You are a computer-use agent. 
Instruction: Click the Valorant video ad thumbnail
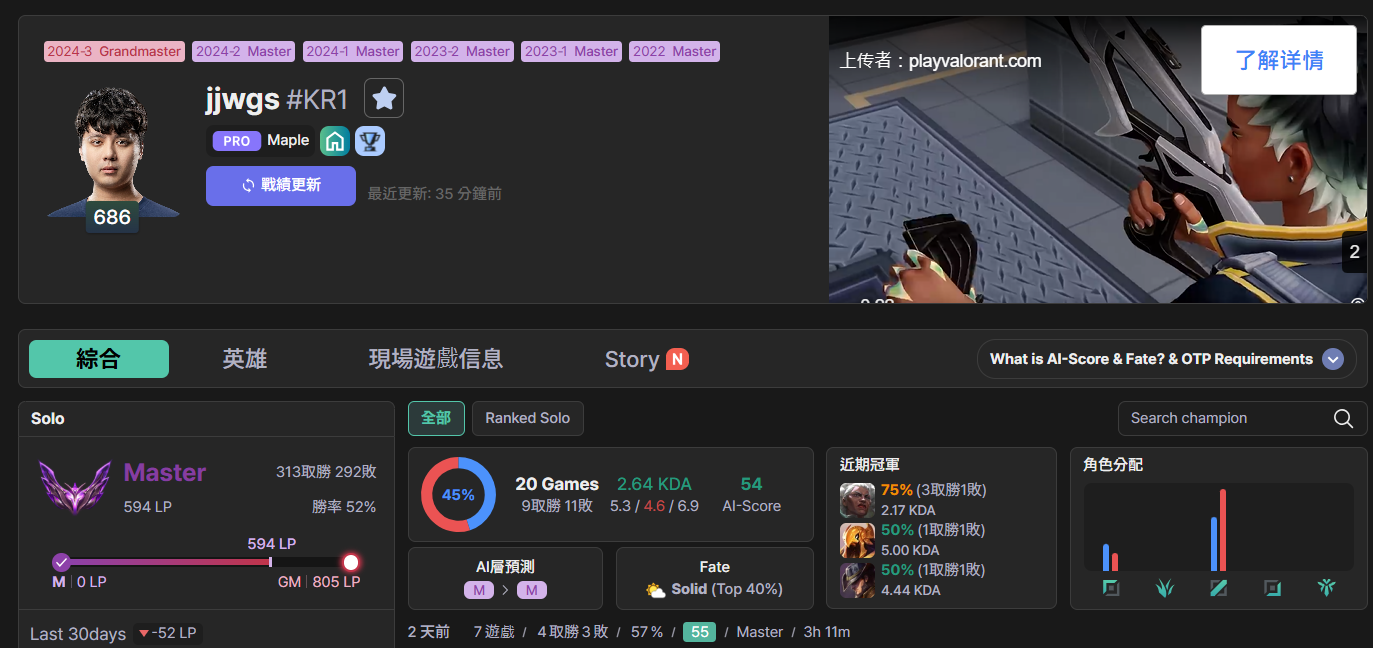pos(1098,159)
